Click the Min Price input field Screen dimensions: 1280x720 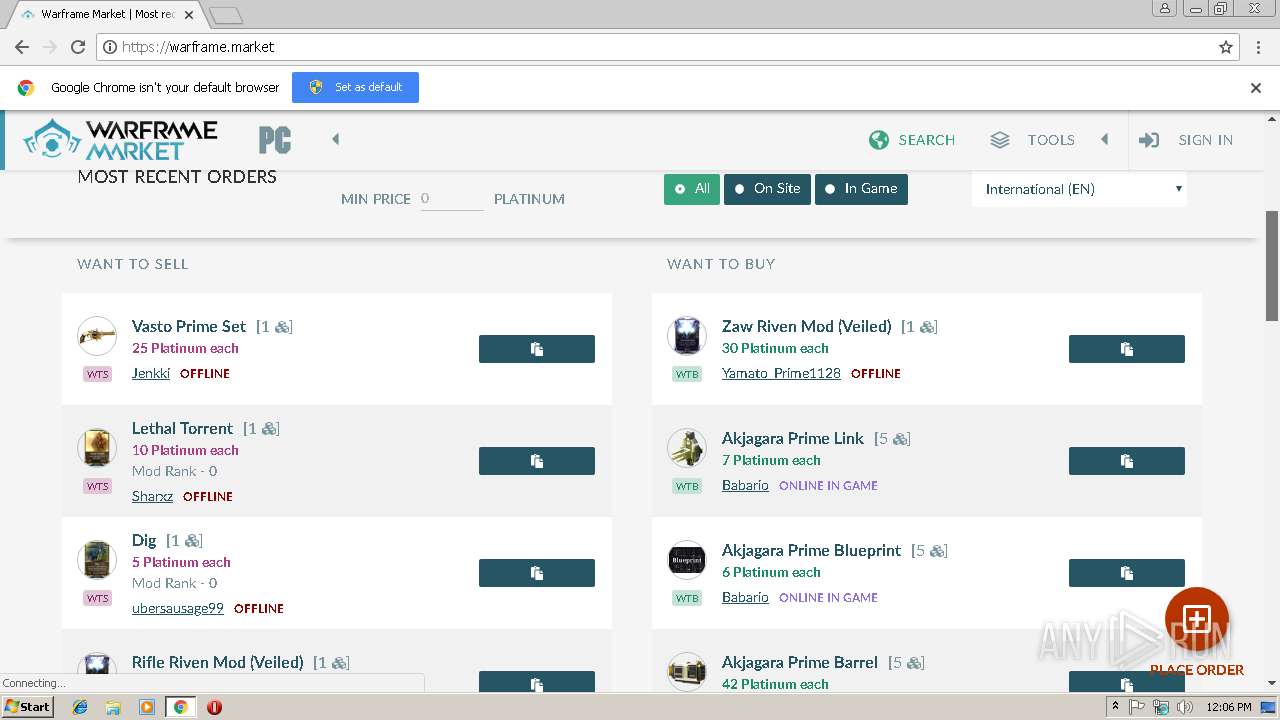click(451, 199)
